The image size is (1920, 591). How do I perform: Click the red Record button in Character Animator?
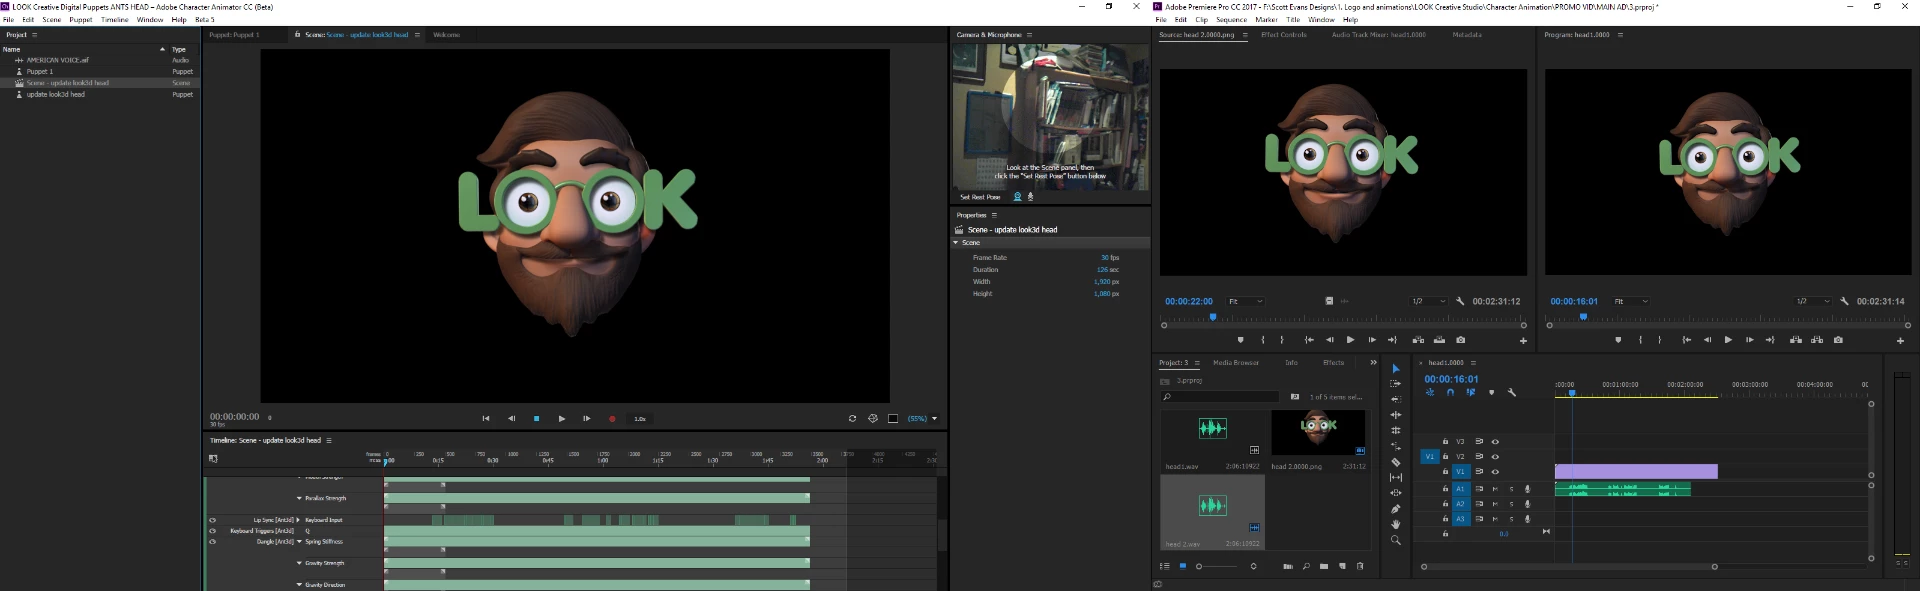612,419
